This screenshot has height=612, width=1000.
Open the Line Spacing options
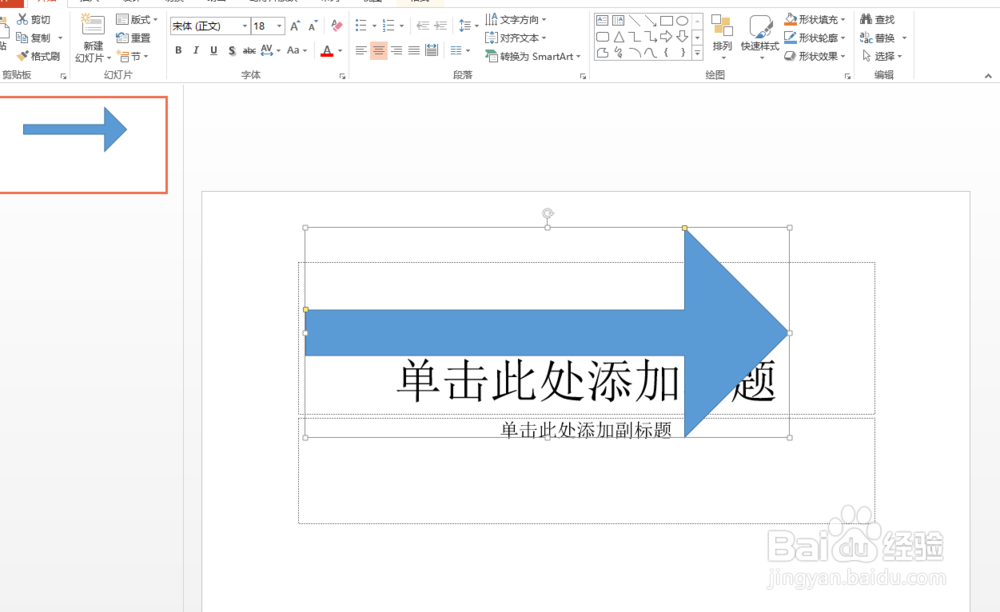(x=468, y=26)
